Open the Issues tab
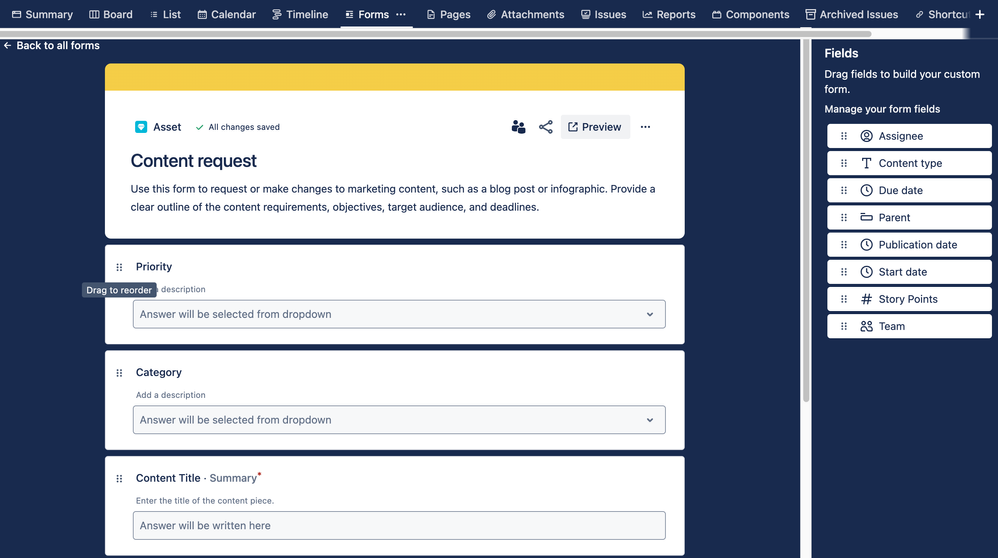The image size is (998, 558). tap(603, 14)
